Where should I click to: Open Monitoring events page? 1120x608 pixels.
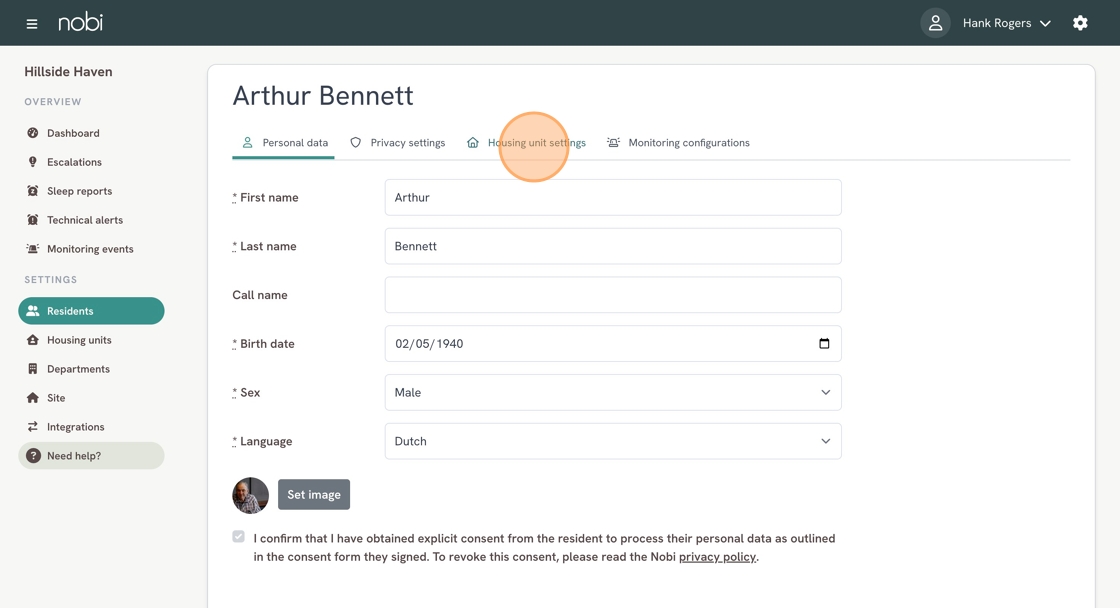pos(91,249)
